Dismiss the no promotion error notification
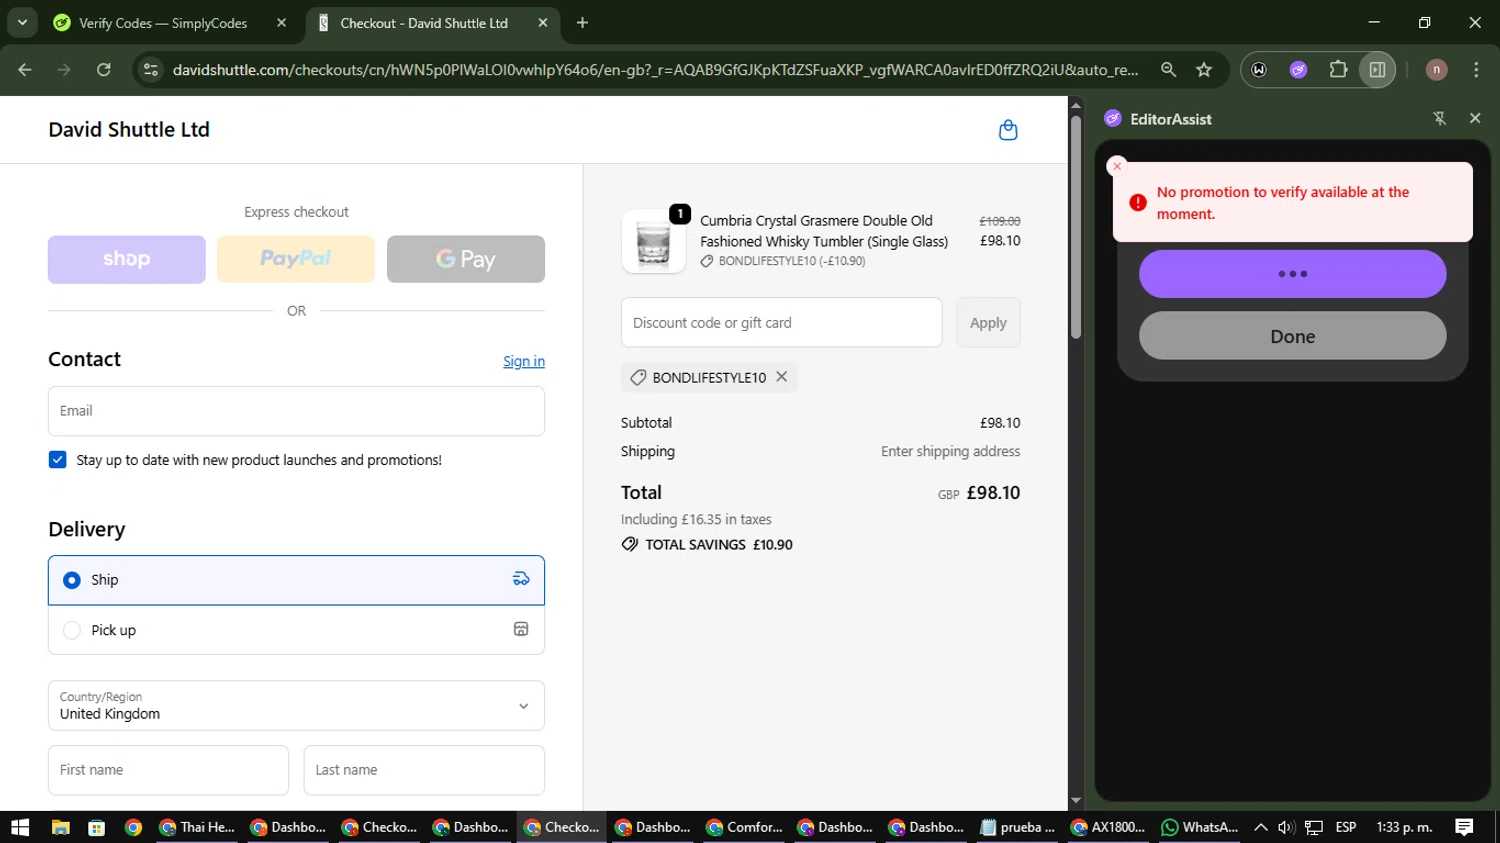The height and width of the screenshot is (843, 1500). 1117,166
